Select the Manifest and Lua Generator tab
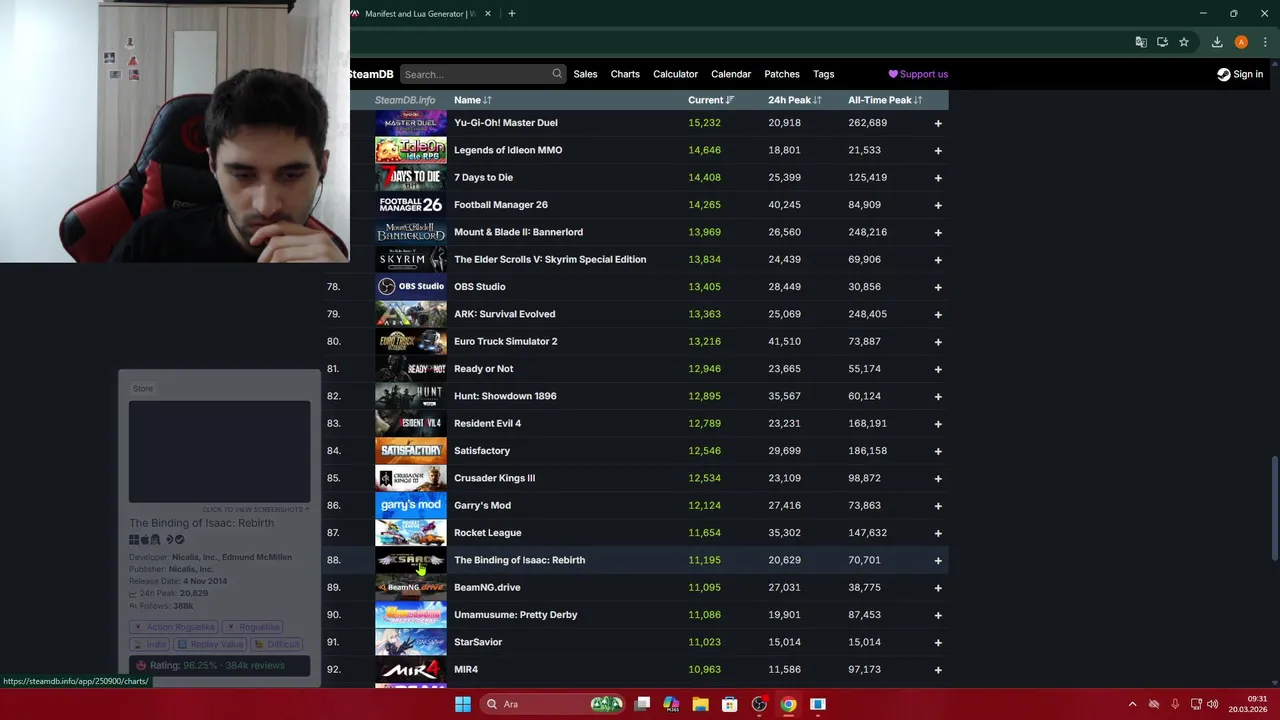The image size is (1280, 720). pyautogui.click(x=420, y=13)
